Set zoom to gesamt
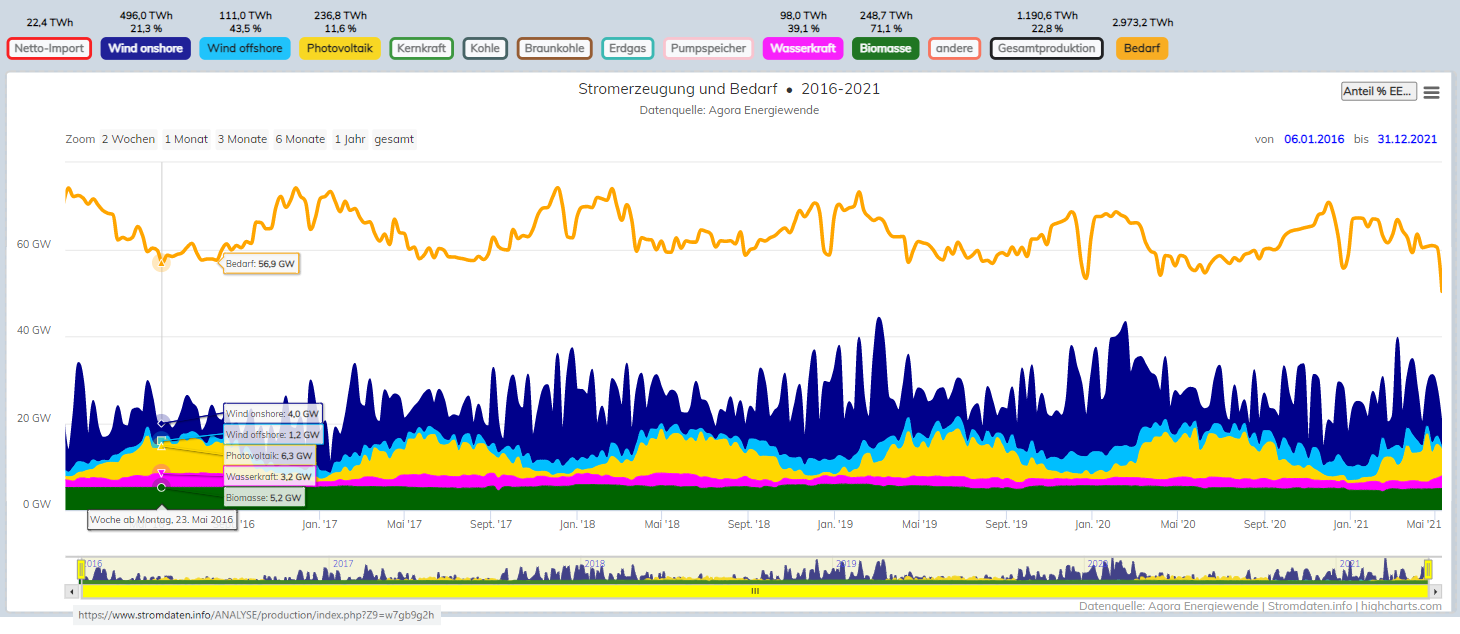Image resolution: width=1460 pixels, height=634 pixels. click(394, 139)
